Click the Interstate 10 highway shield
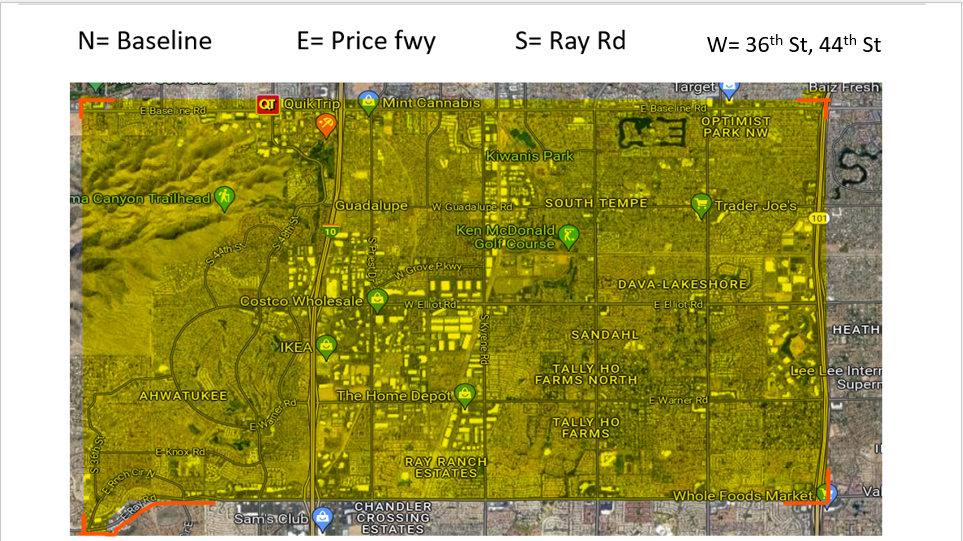The height and width of the screenshot is (541, 963). [x=330, y=232]
